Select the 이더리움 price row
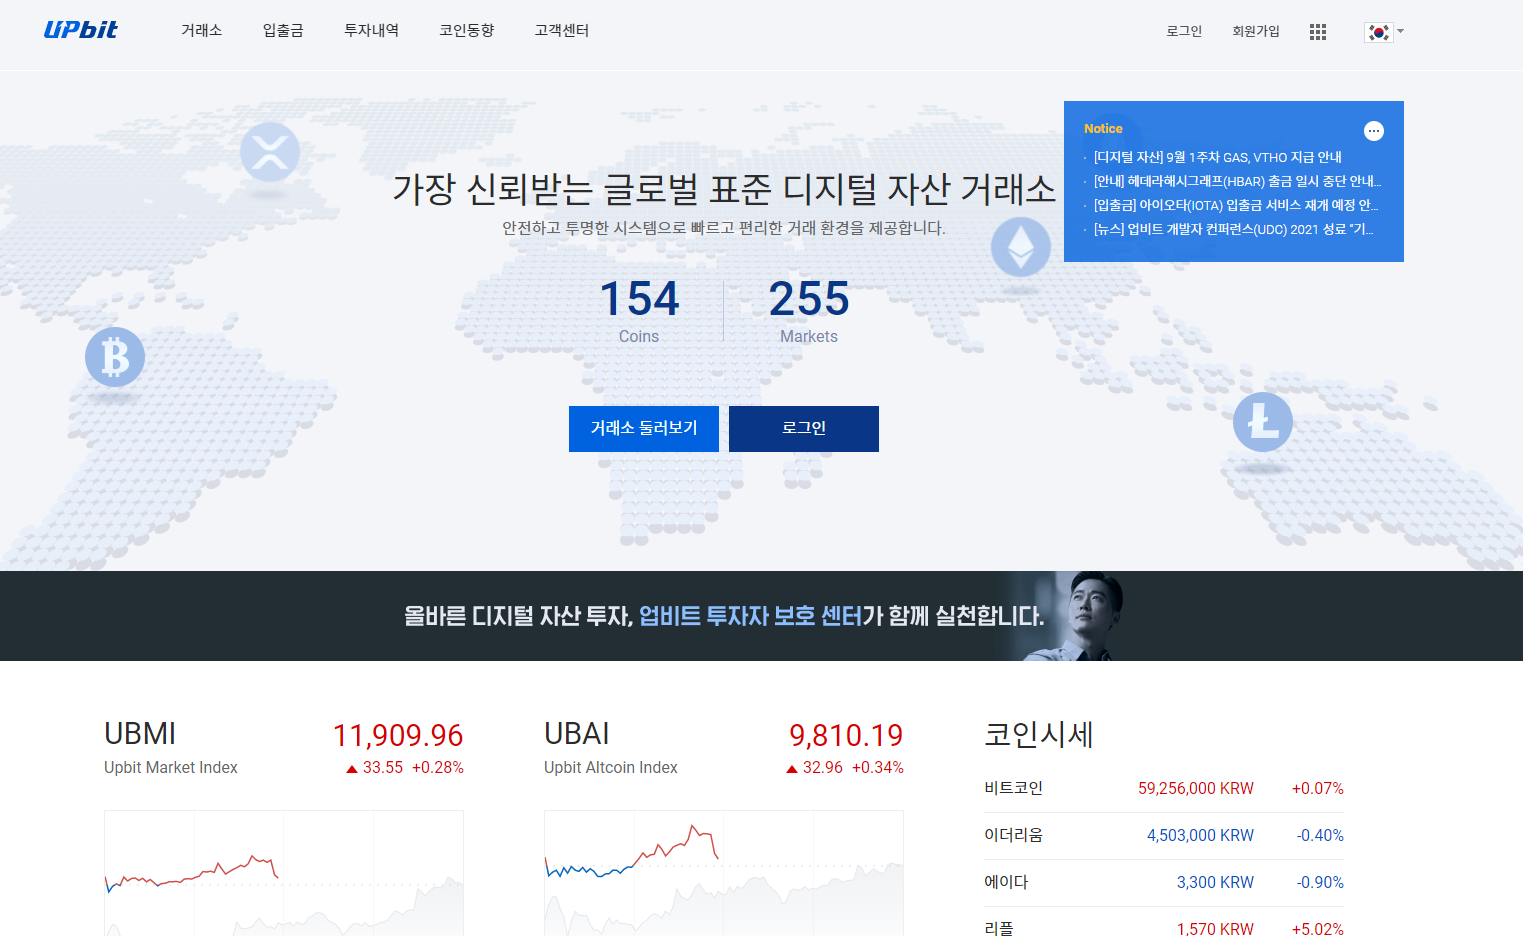Viewport: 1523px width, 936px height. point(1164,836)
